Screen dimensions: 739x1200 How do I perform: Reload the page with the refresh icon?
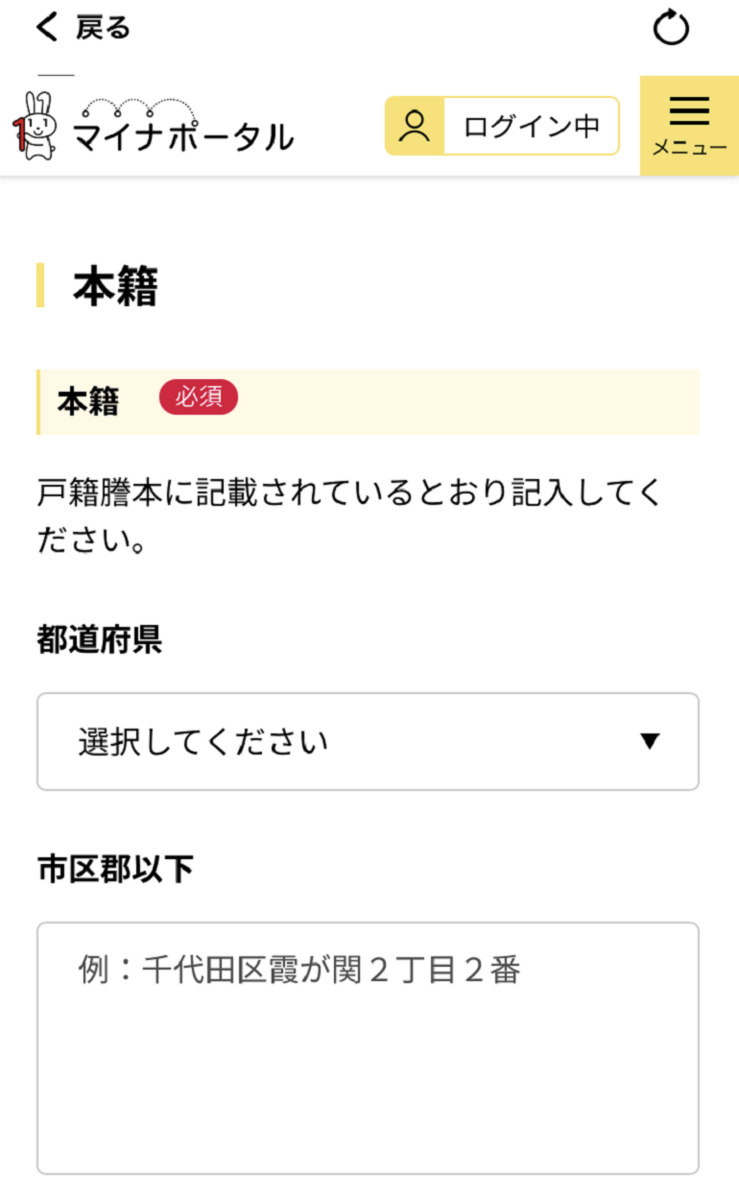671,28
